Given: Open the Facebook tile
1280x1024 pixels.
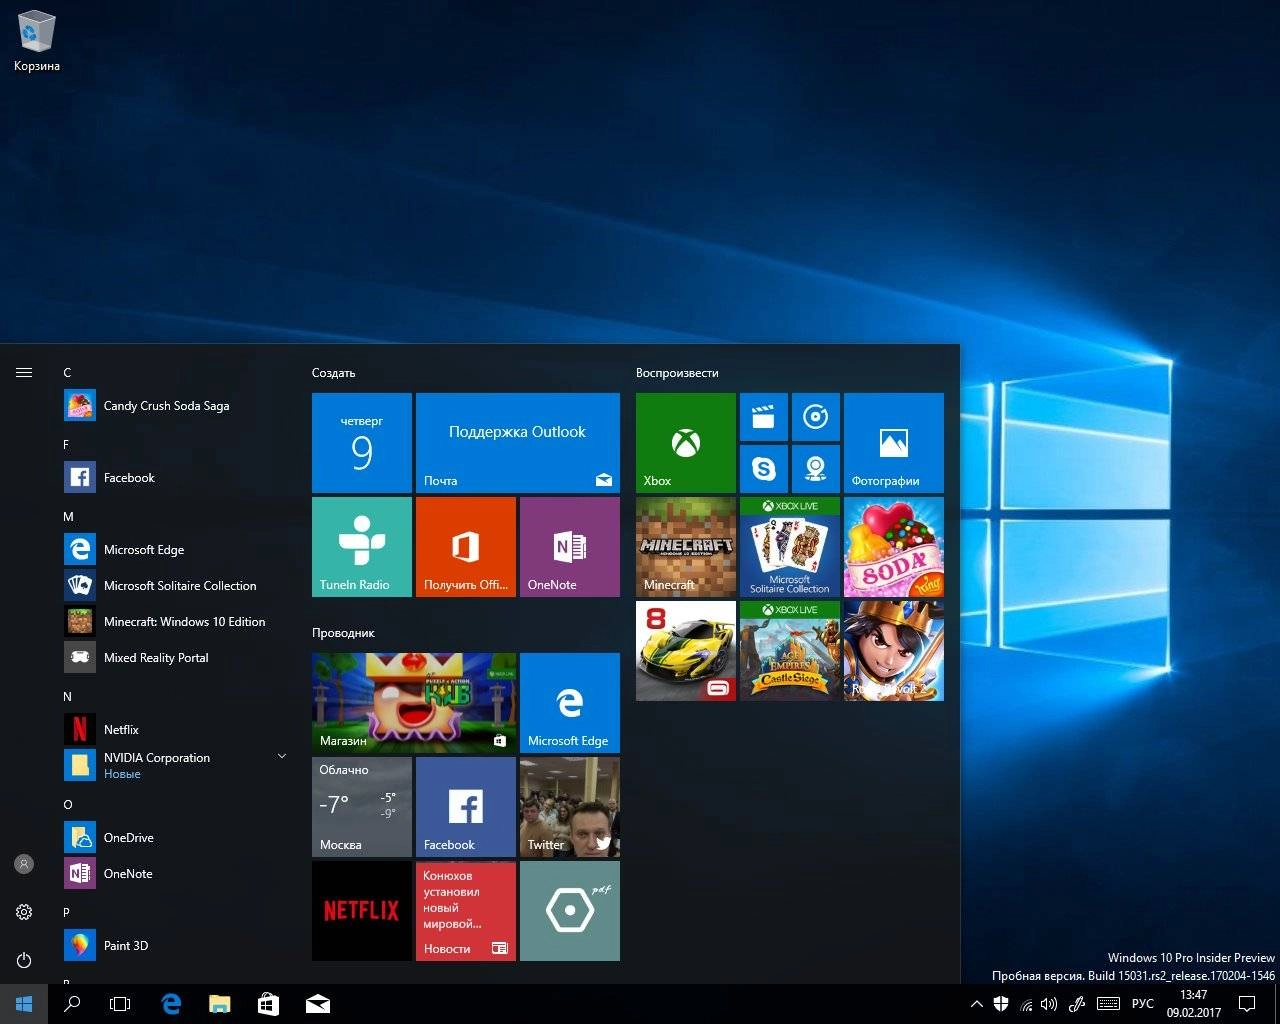Looking at the screenshot, I should coord(466,807).
